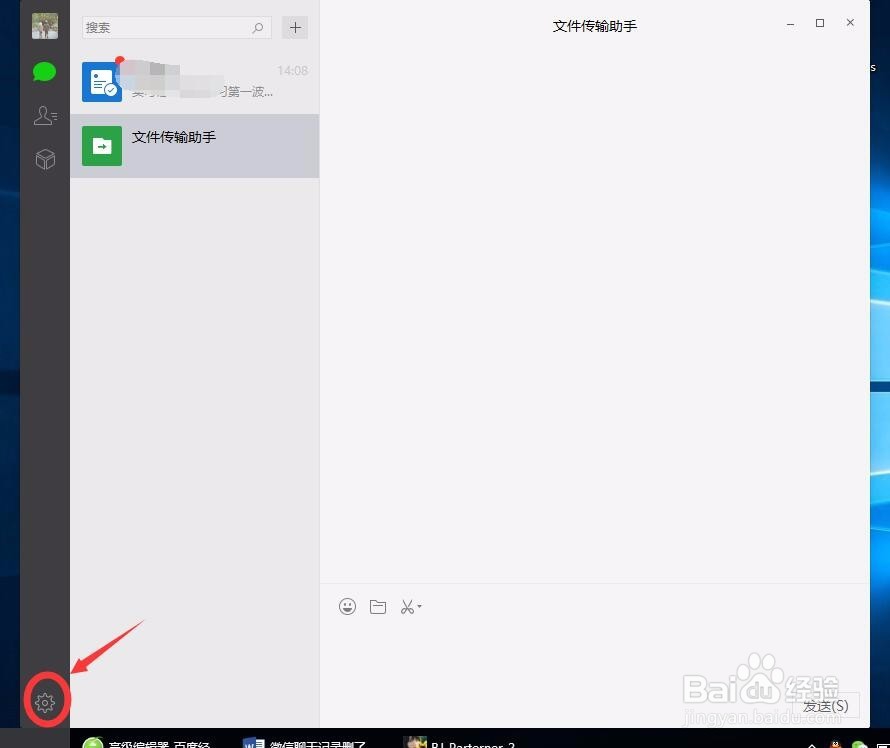Screen dimensions: 890x748
Task: Click the green File Transfer avatar icon
Action: pos(102,146)
